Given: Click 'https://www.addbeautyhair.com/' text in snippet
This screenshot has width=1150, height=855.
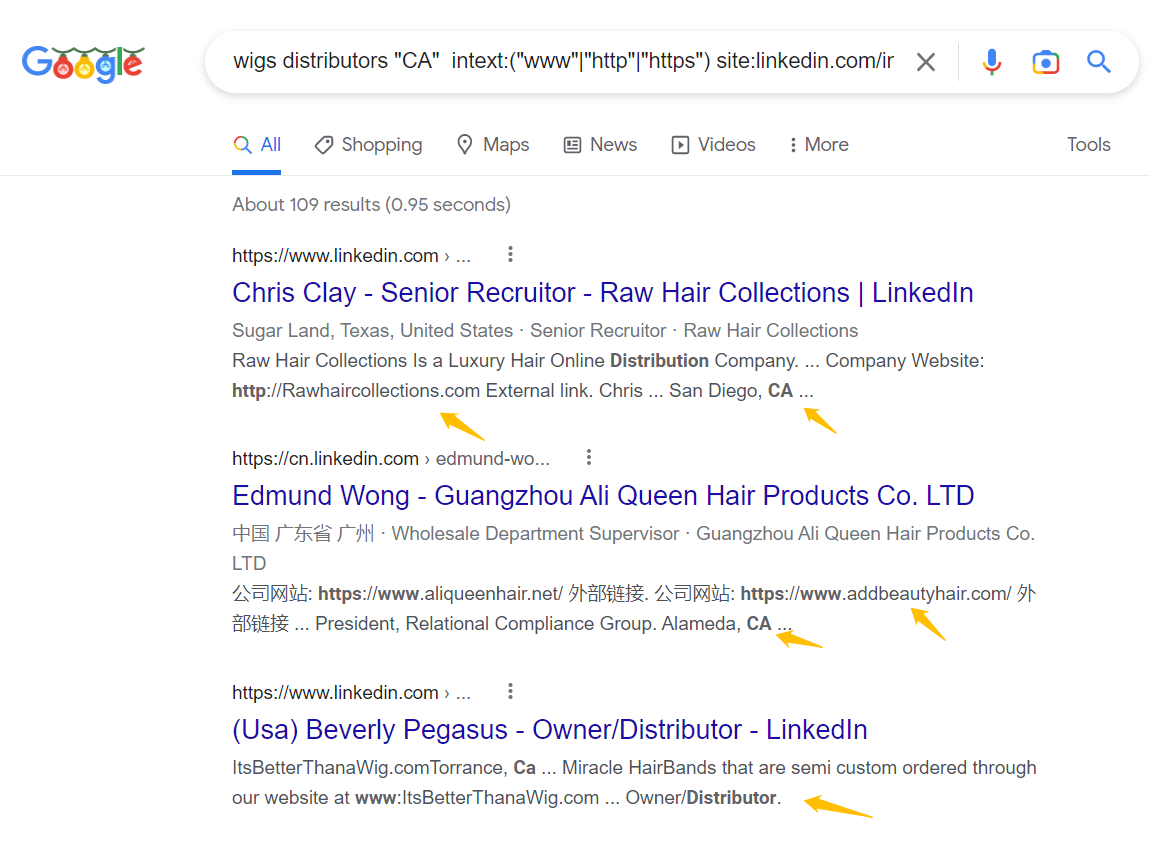Looking at the screenshot, I should (x=876, y=593).
